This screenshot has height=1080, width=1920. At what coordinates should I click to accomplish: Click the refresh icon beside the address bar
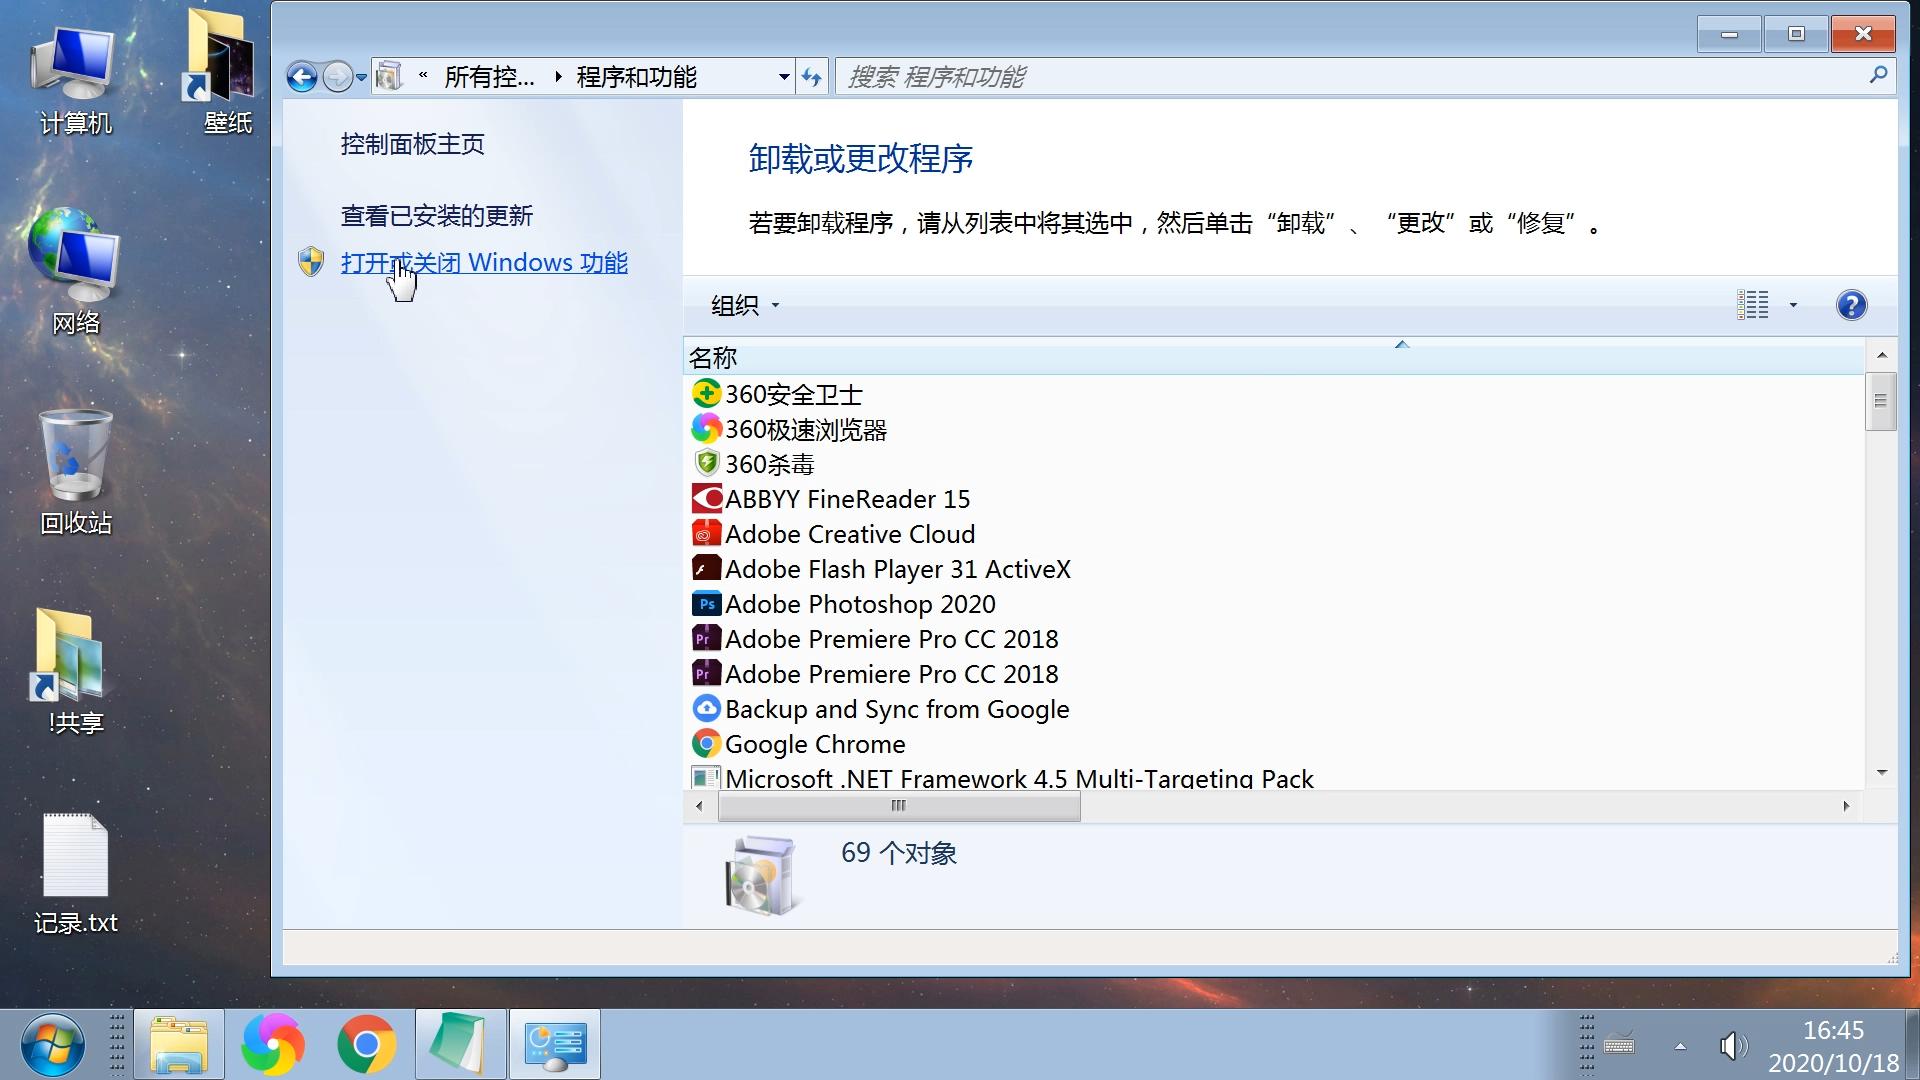click(811, 76)
